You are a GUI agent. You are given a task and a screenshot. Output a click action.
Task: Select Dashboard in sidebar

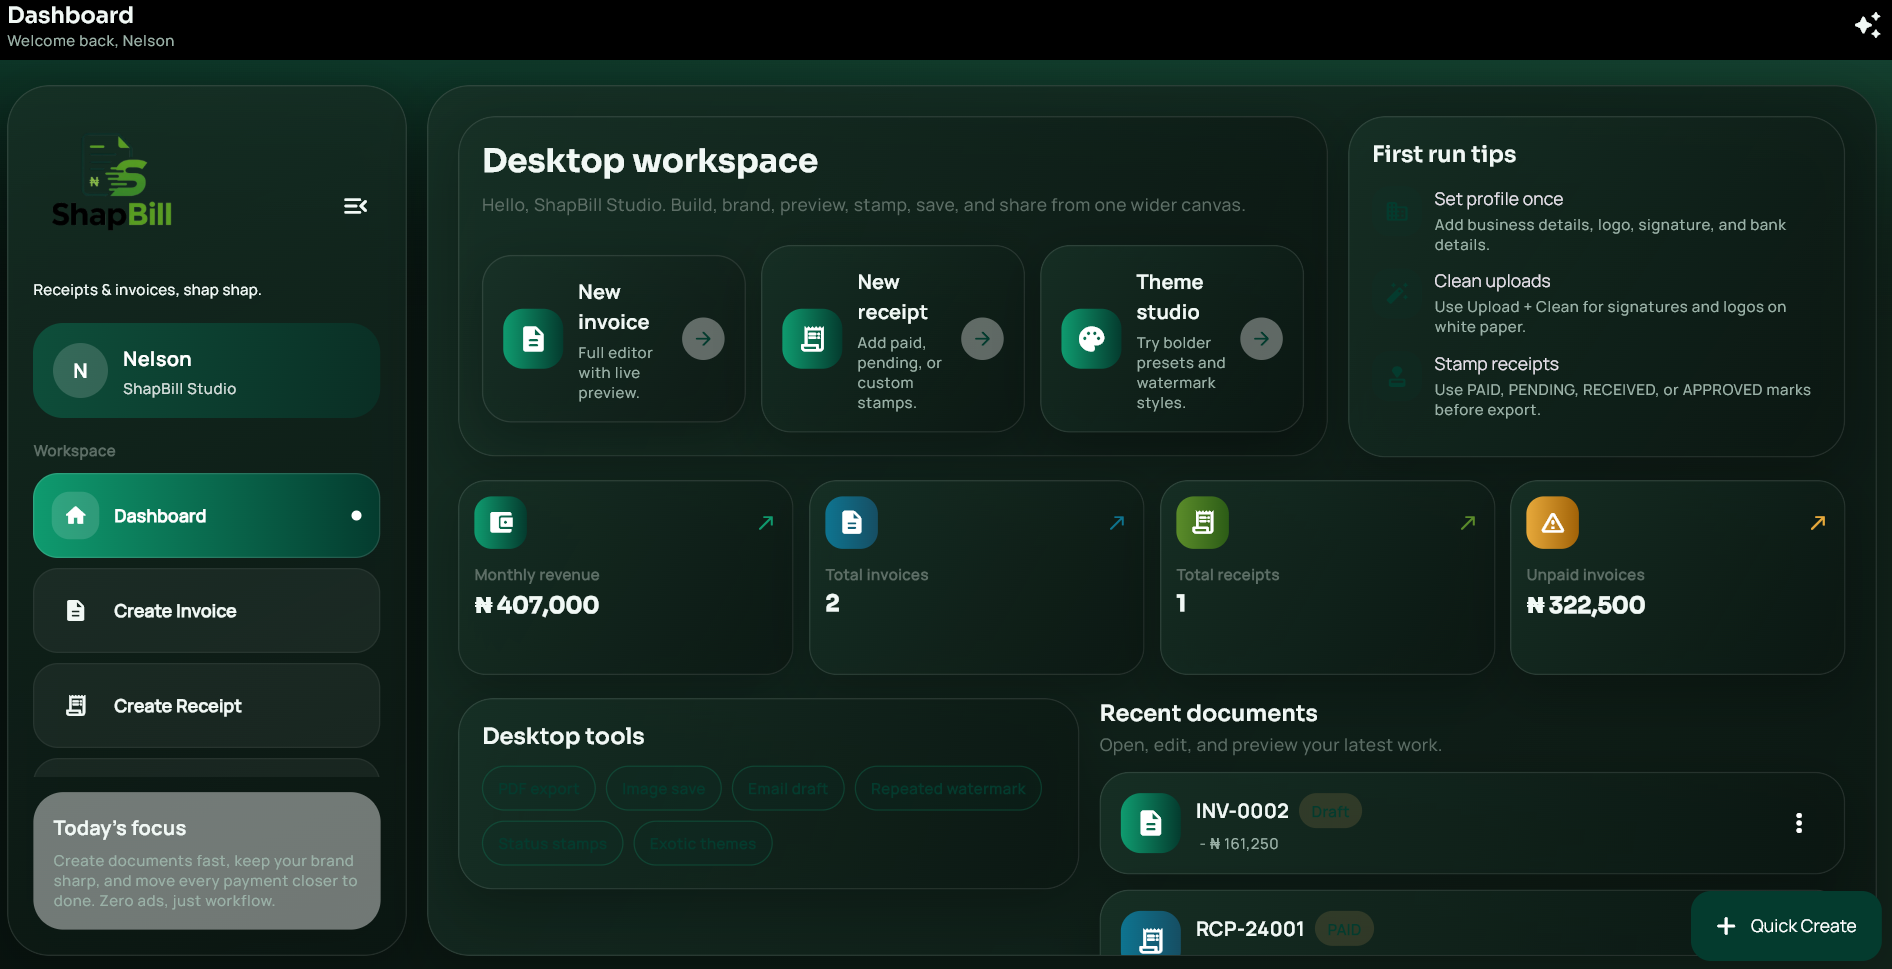(x=206, y=516)
